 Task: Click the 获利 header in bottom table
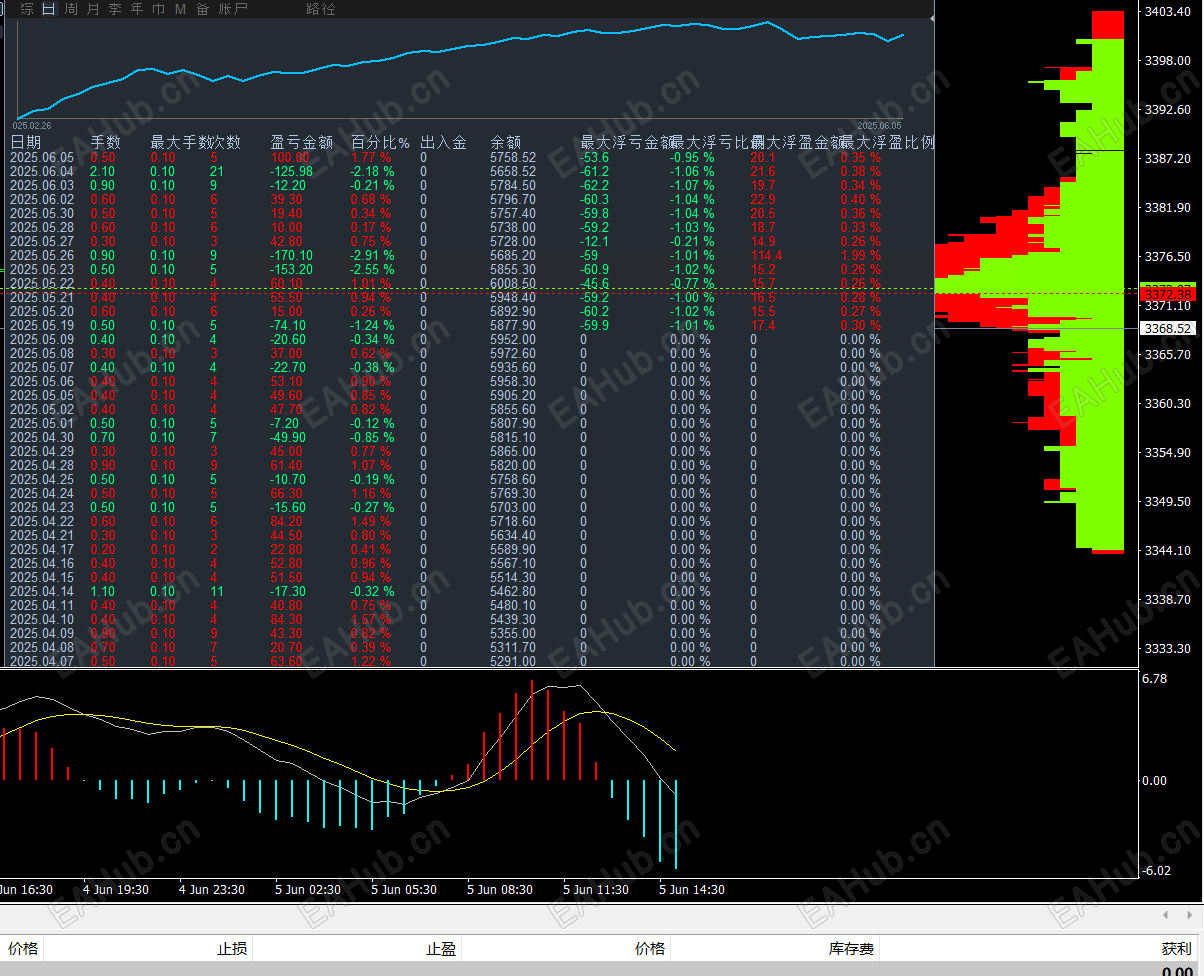(x=1176, y=949)
